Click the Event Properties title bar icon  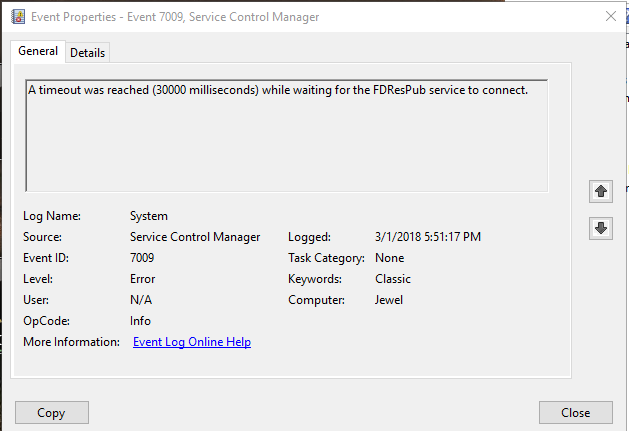17,16
